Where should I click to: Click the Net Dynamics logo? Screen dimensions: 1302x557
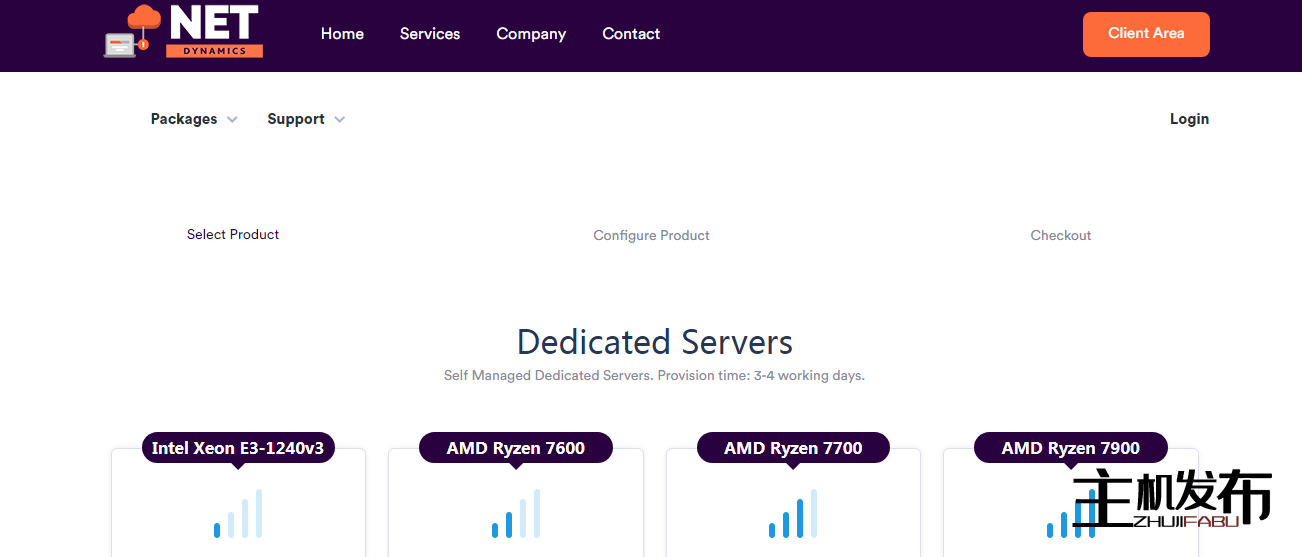[x=184, y=32]
